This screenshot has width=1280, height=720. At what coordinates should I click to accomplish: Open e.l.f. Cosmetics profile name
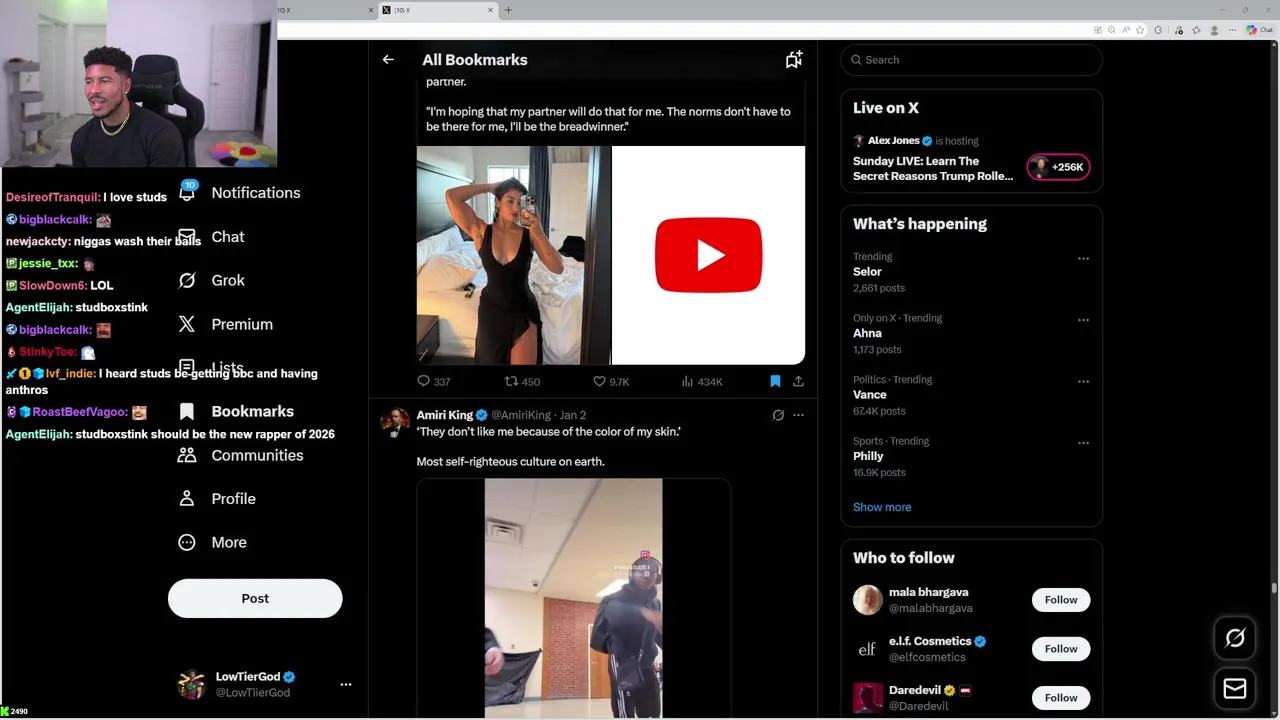[930, 641]
